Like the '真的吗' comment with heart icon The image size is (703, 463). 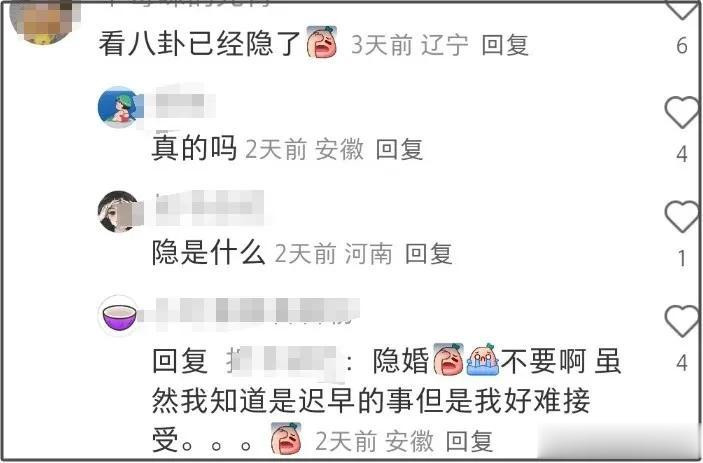pos(681,113)
